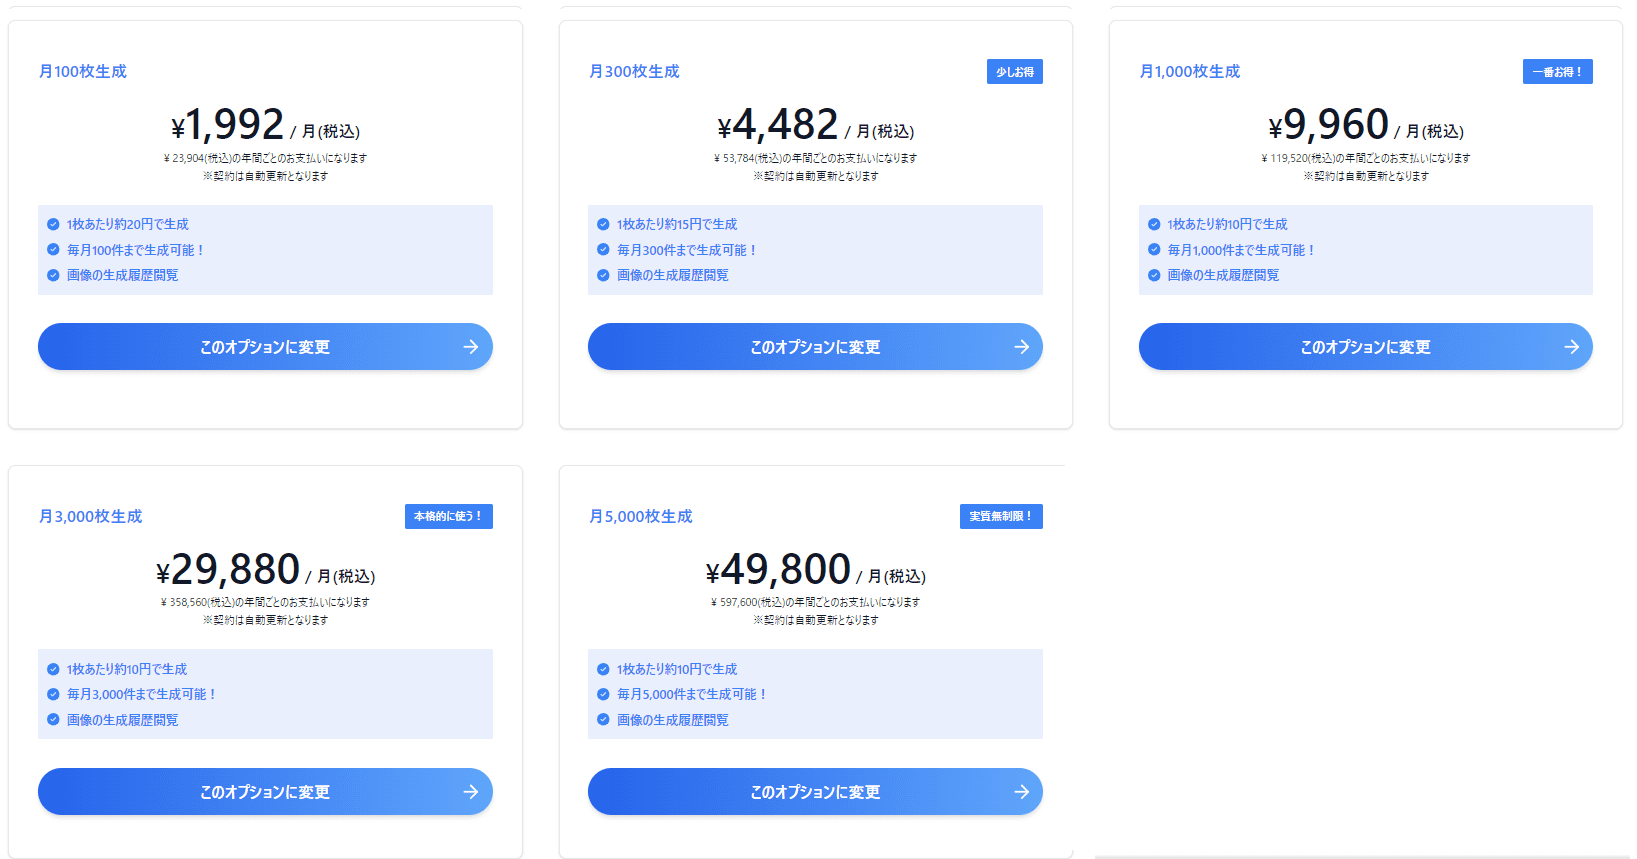Click the 少しお得 badge

tap(1015, 72)
